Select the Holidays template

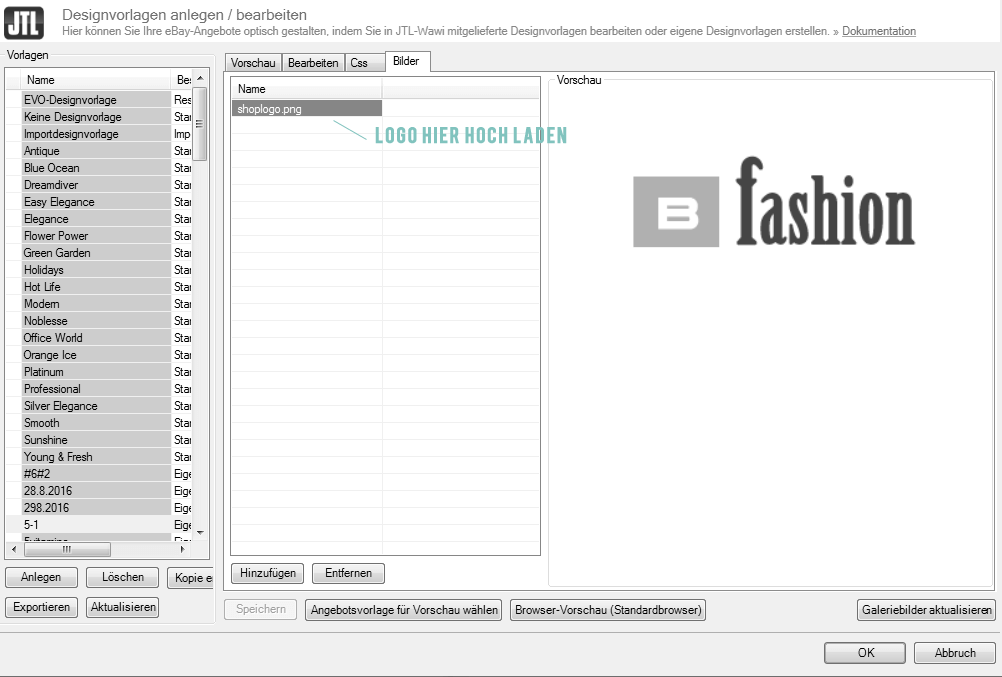[x=96, y=270]
